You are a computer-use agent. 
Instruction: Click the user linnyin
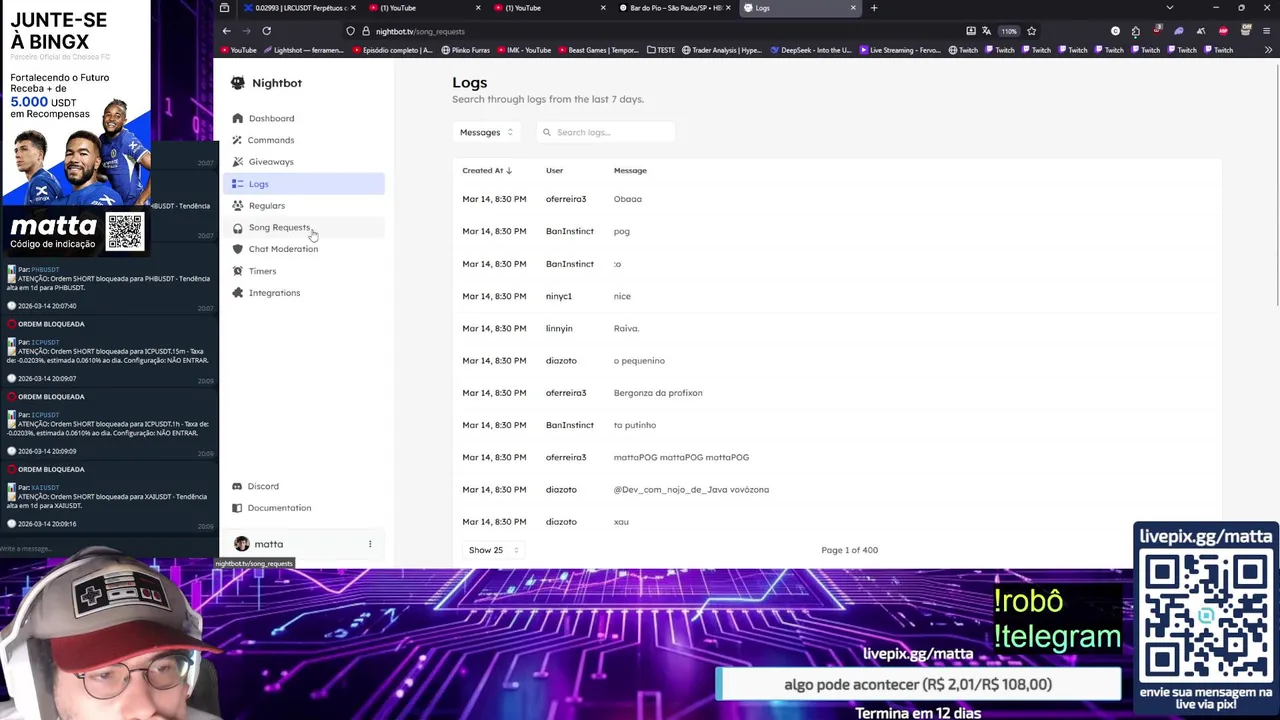pos(559,328)
